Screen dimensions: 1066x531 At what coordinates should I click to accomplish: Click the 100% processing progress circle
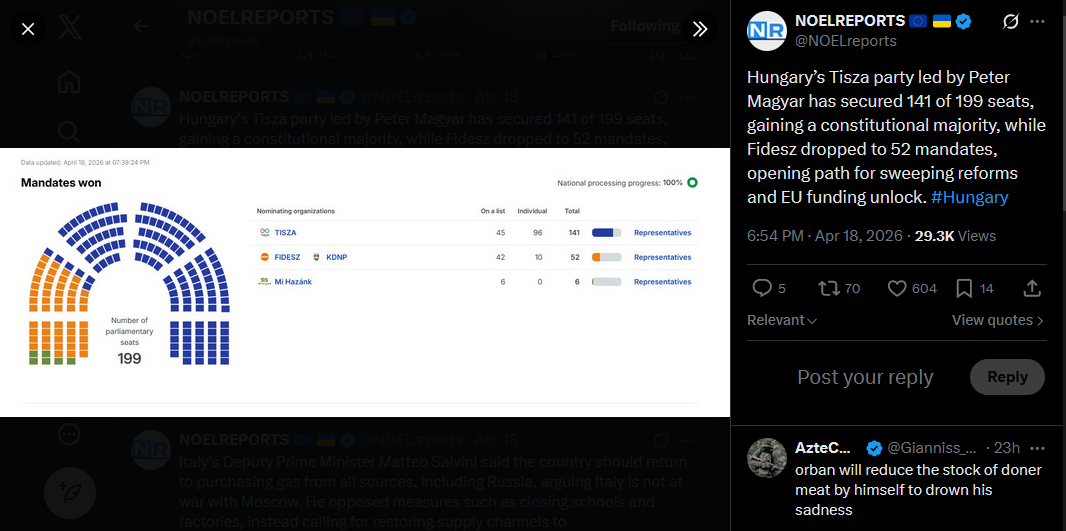tap(692, 182)
